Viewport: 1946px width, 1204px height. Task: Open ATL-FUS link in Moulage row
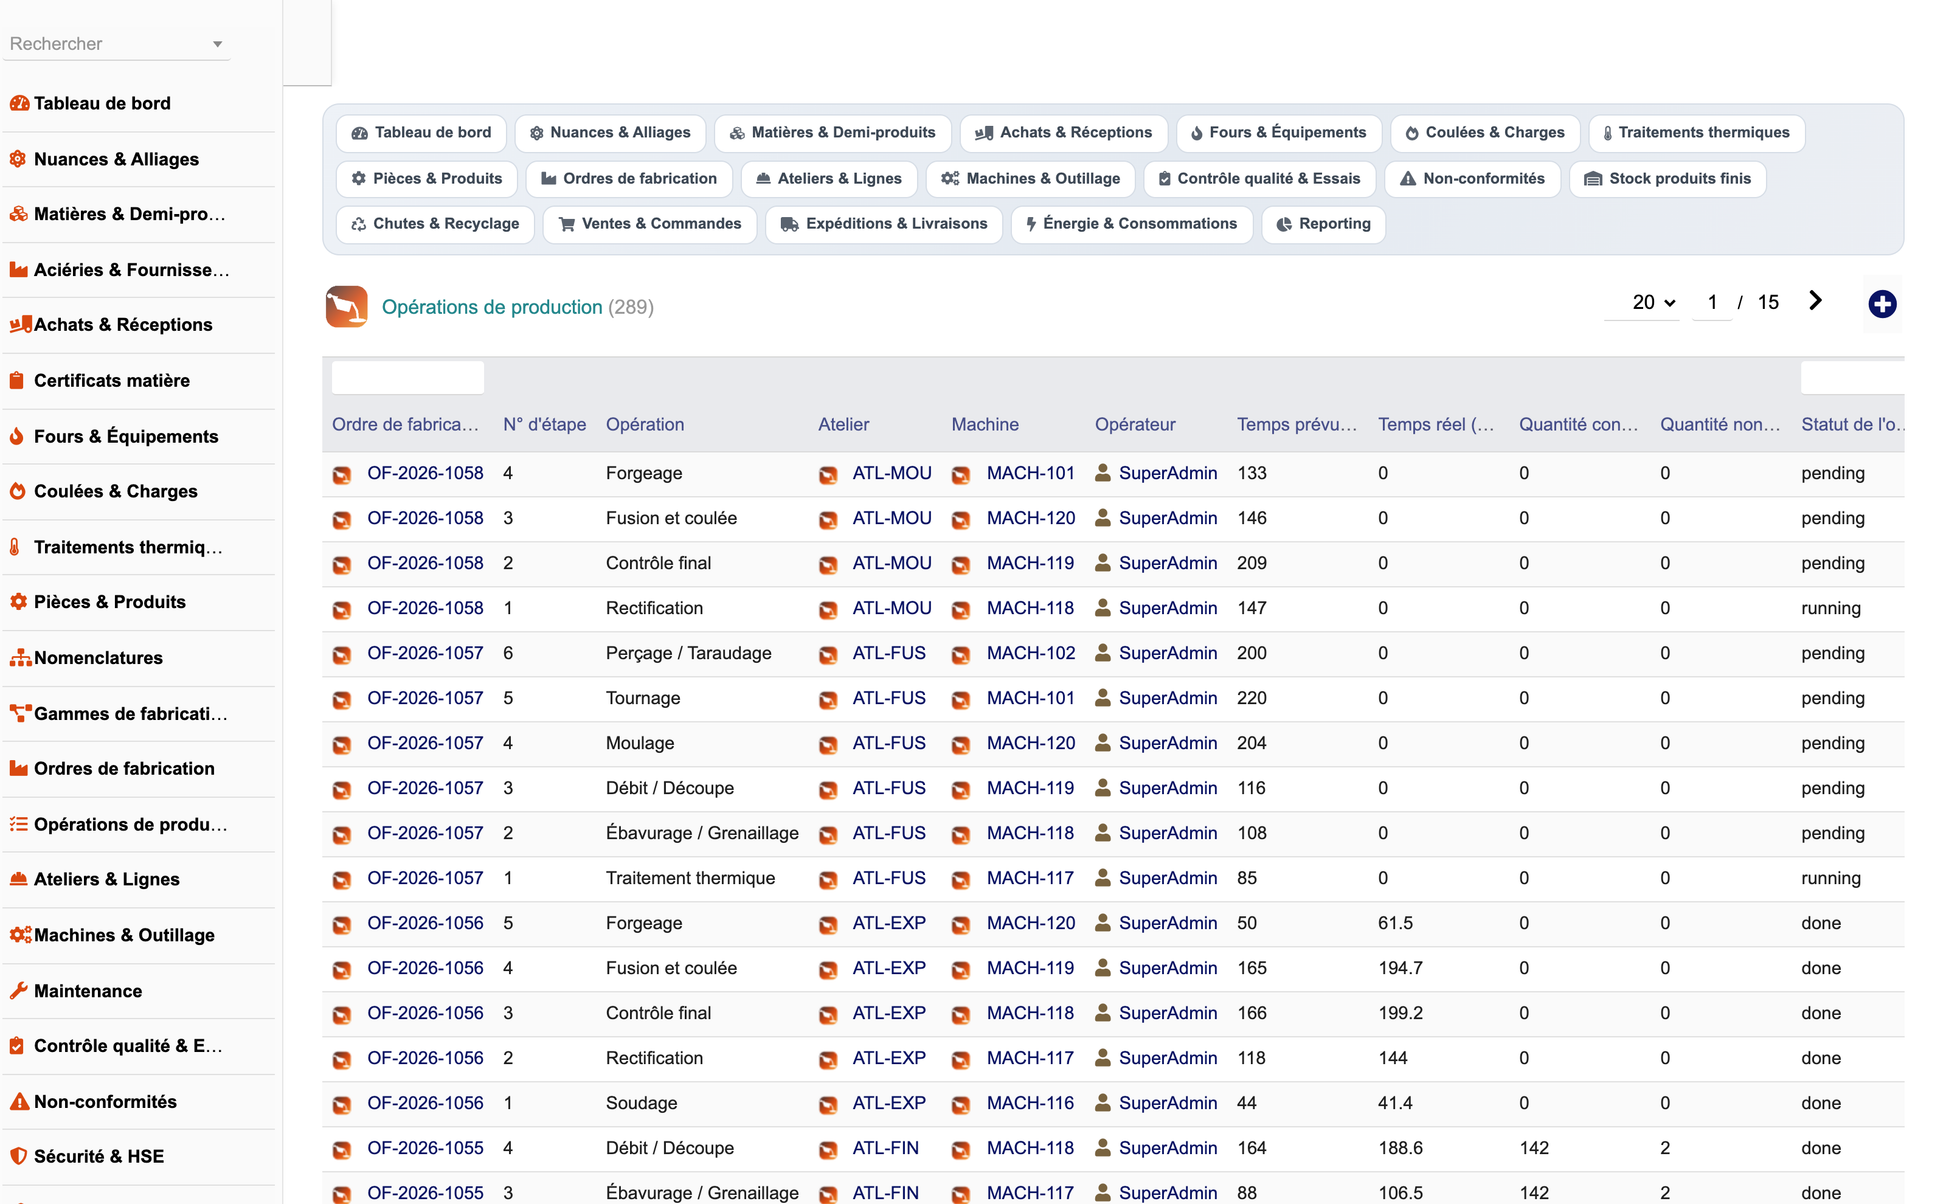pos(889,743)
